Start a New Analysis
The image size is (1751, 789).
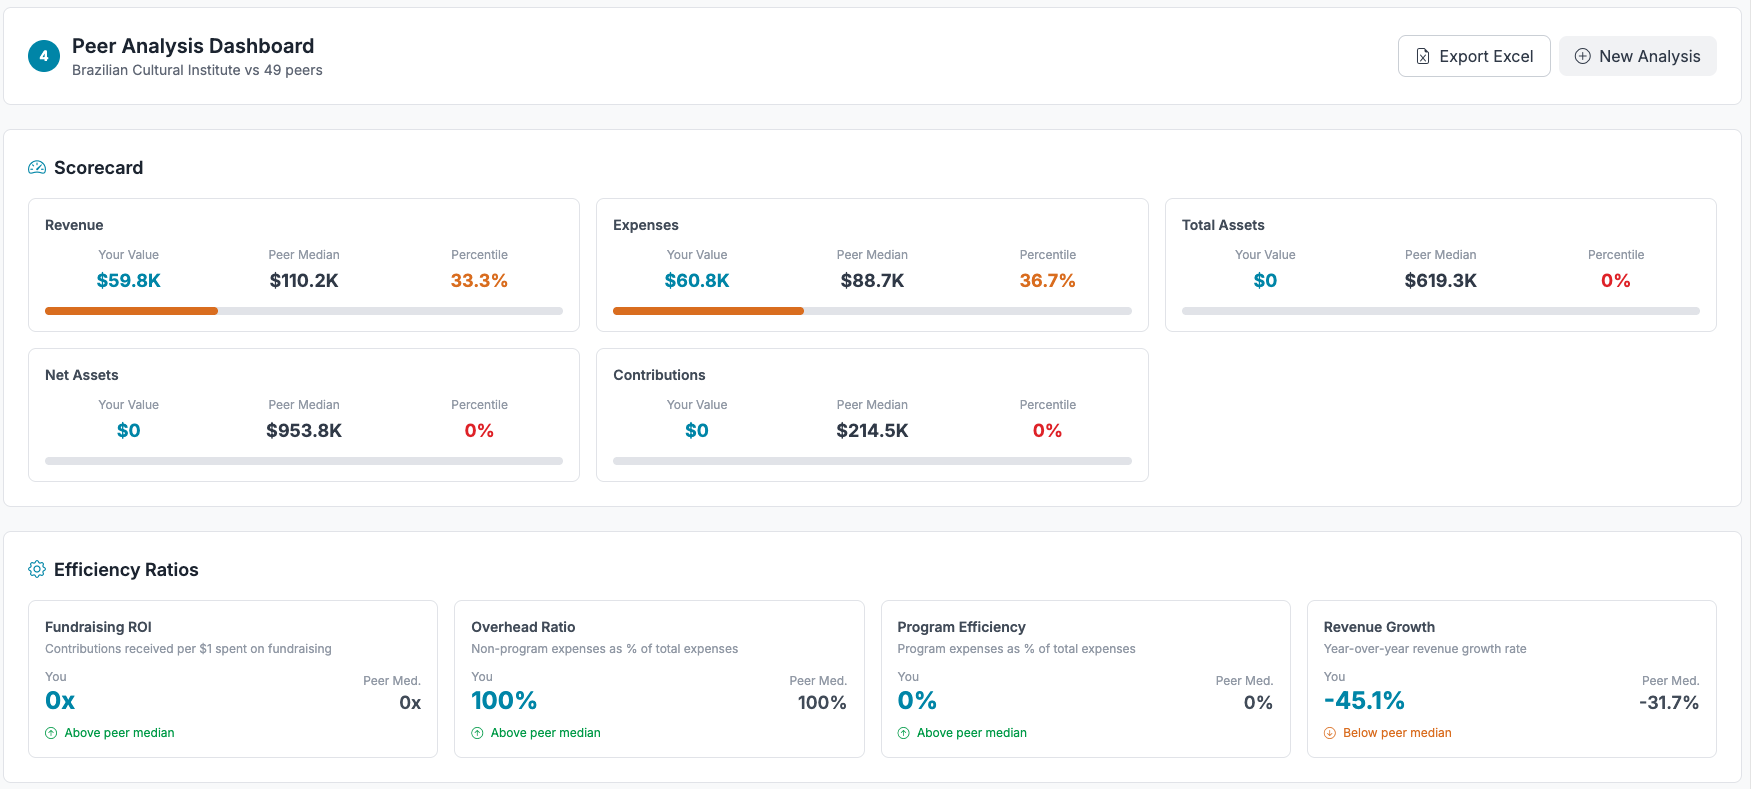coord(1637,57)
